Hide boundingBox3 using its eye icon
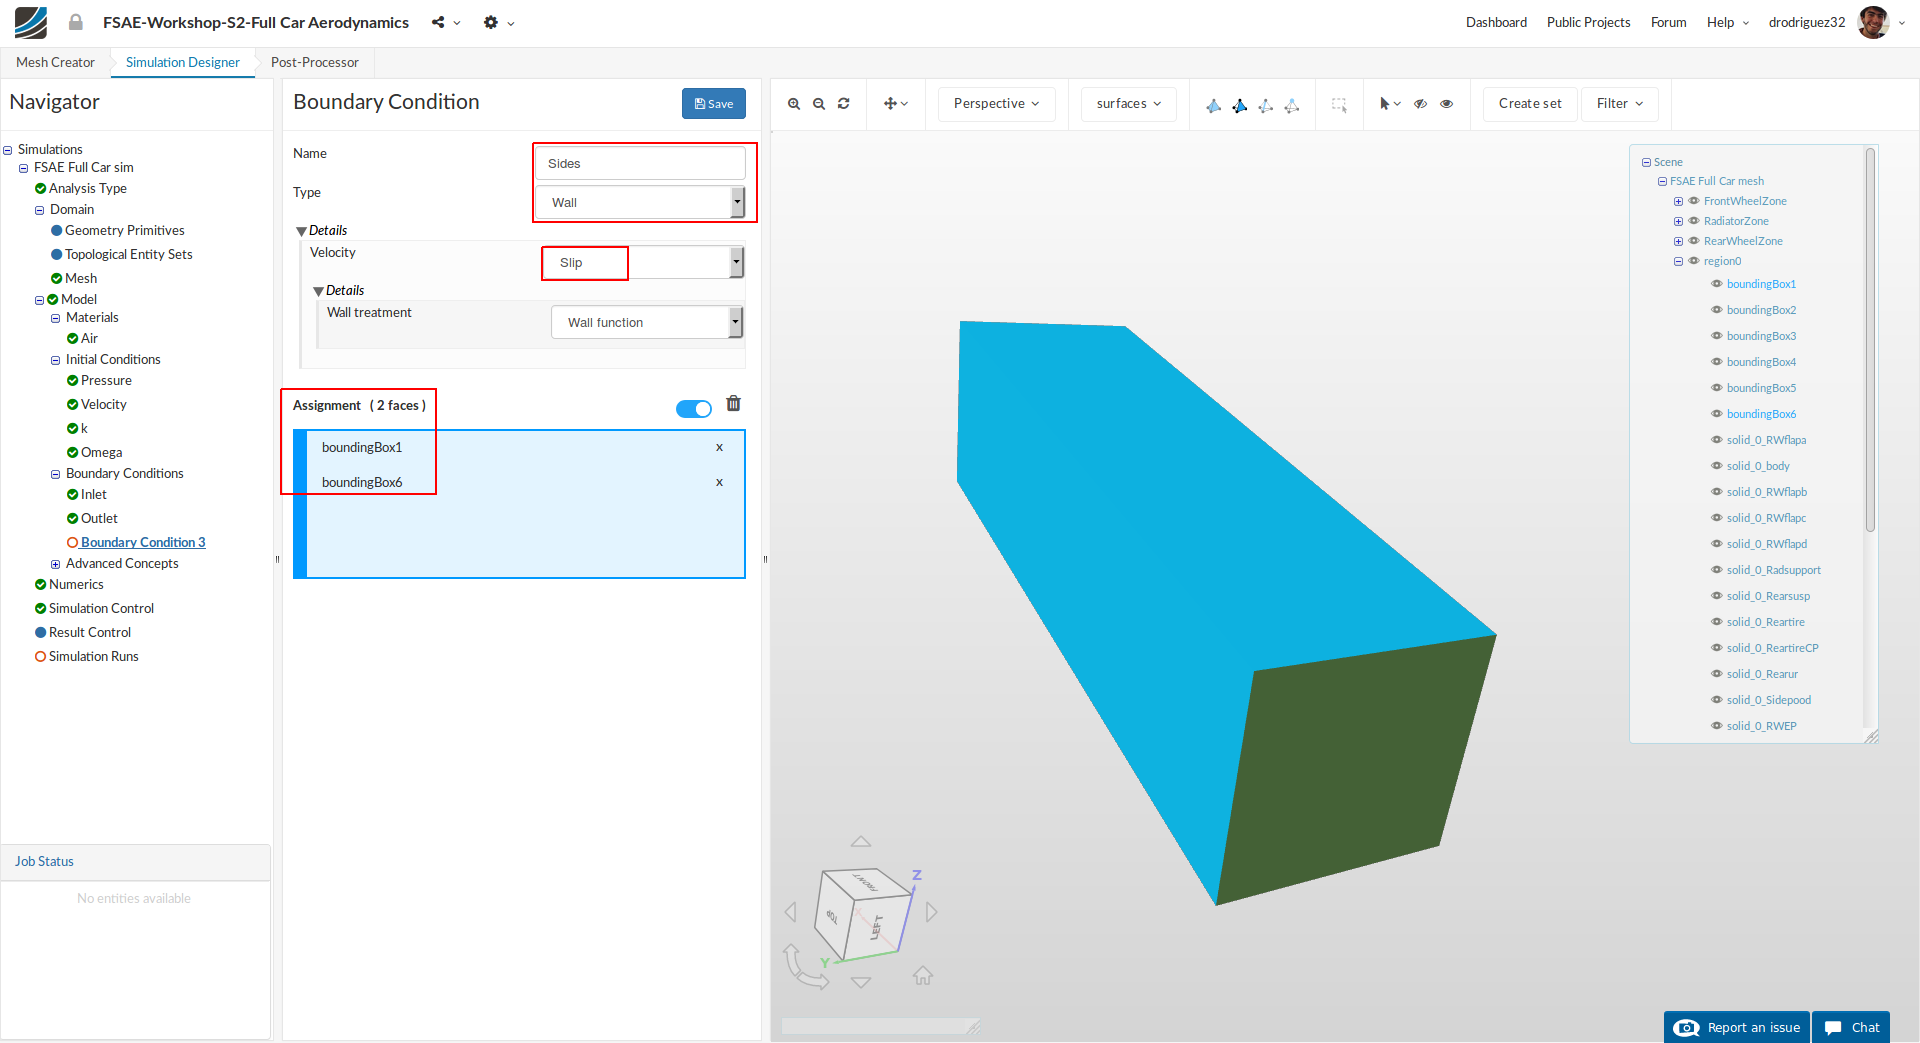The width and height of the screenshot is (1920, 1043). [x=1717, y=336]
